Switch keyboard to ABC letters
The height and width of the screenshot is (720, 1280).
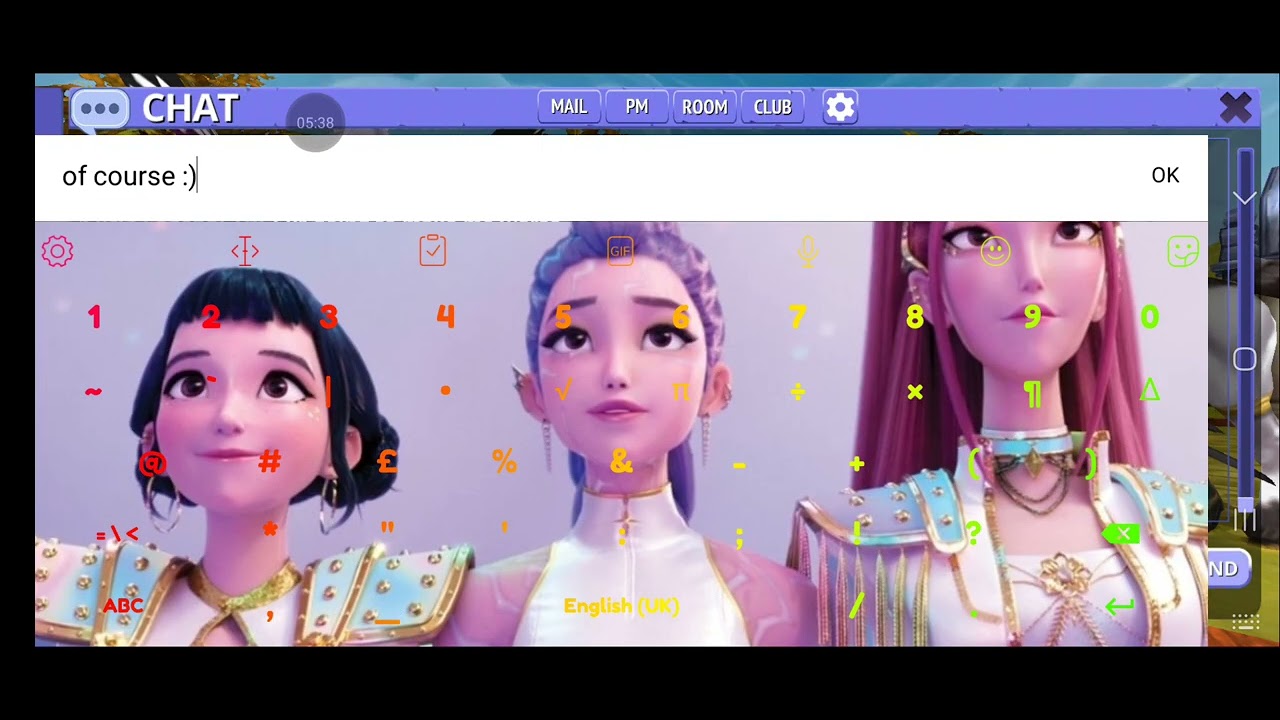[x=123, y=606]
